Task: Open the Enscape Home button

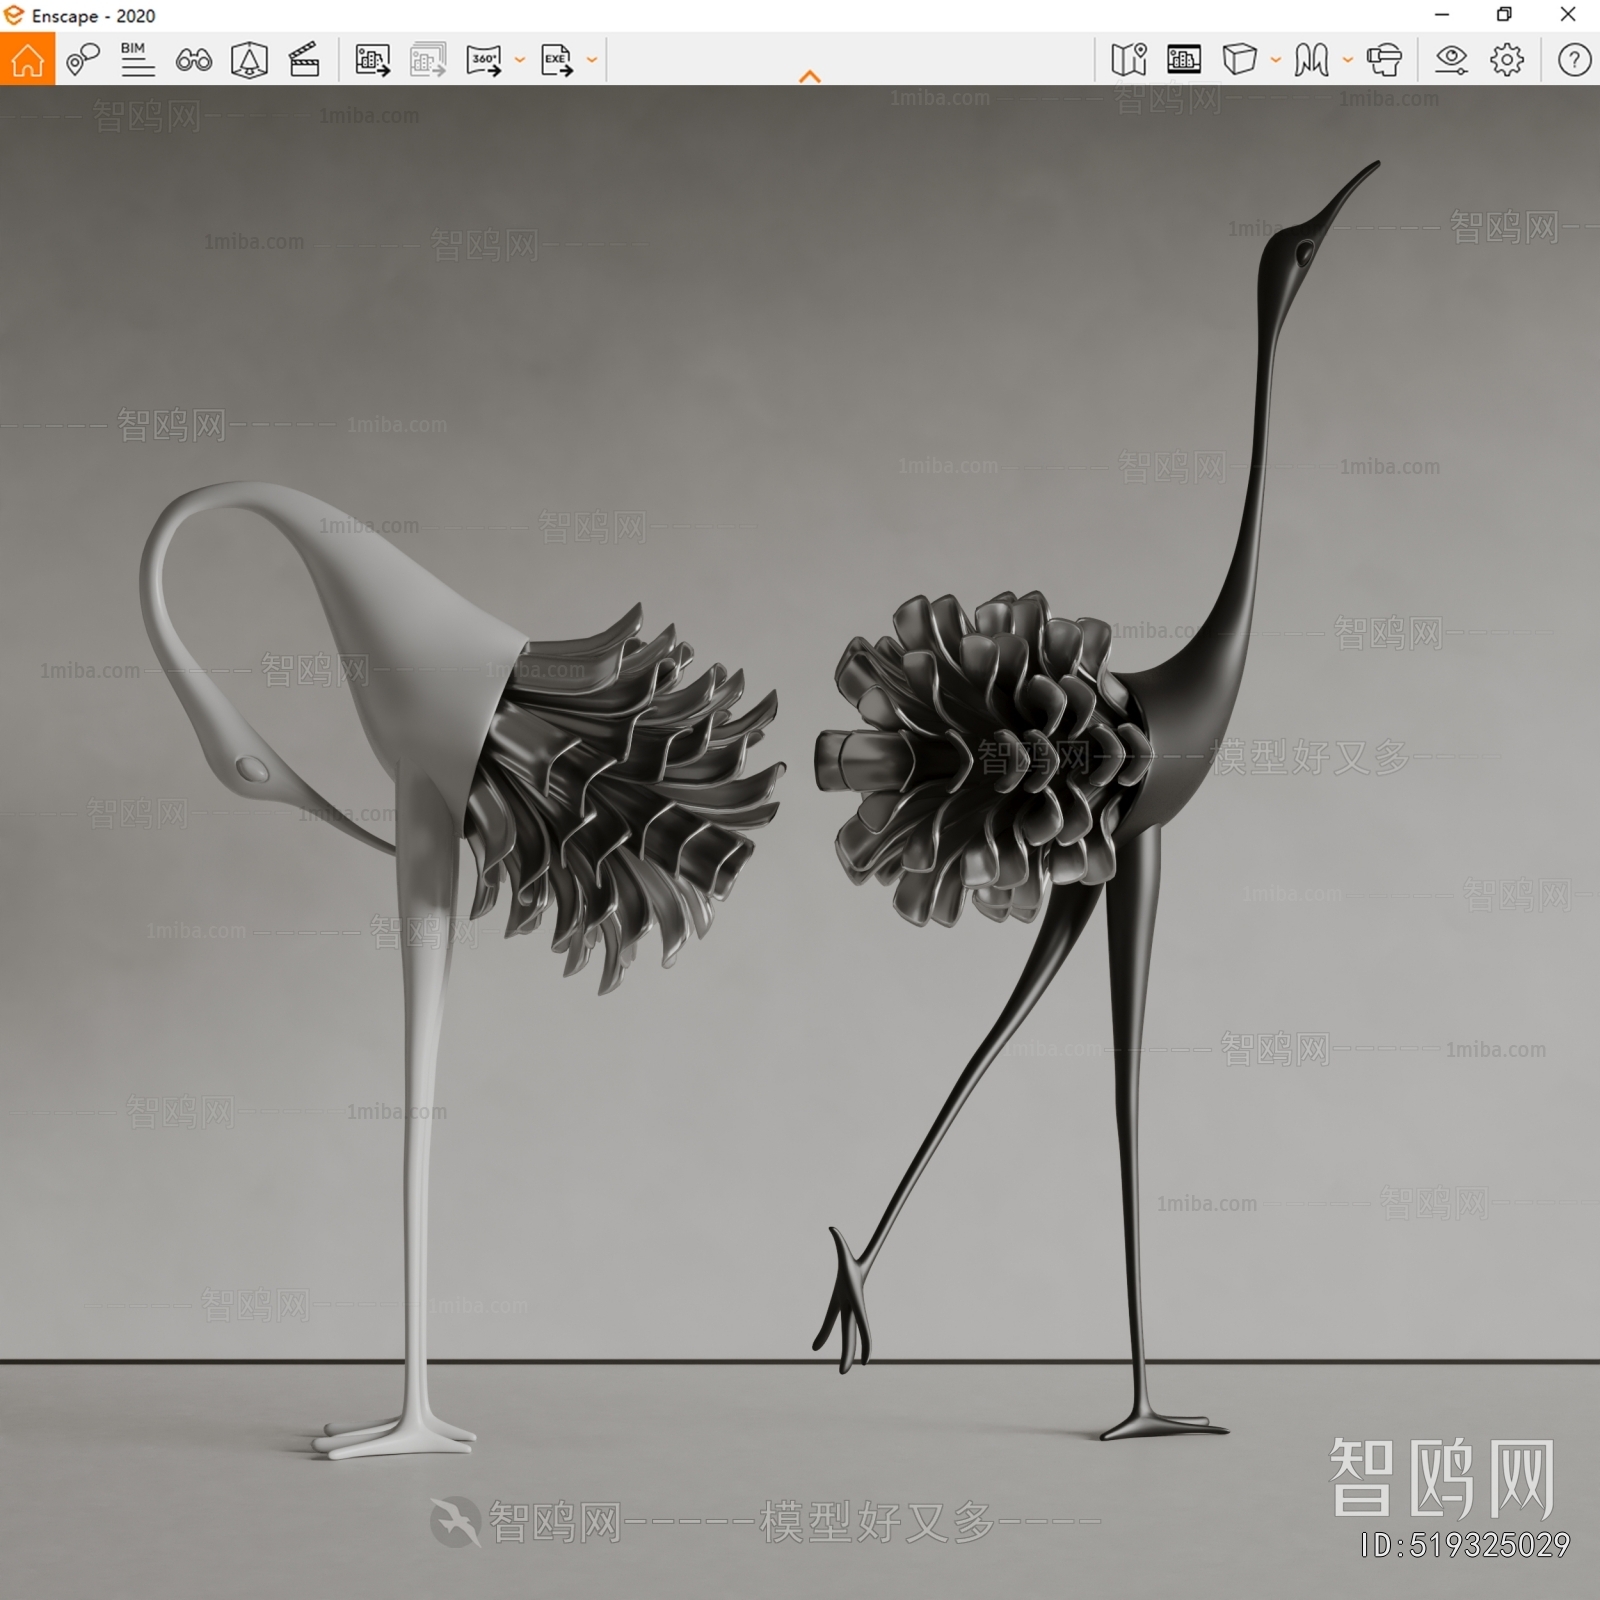Action: (27, 59)
